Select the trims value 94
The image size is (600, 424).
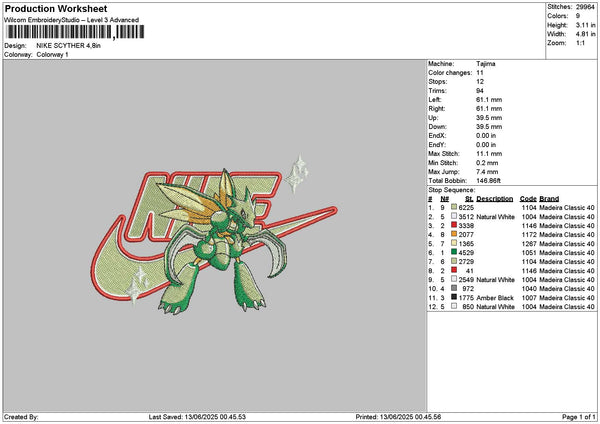click(480, 91)
